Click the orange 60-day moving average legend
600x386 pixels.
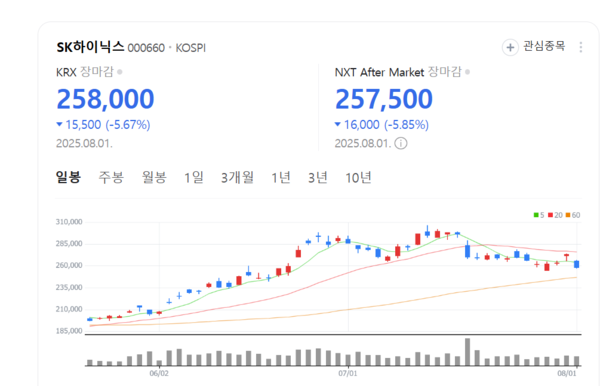pyautogui.click(x=573, y=215)
